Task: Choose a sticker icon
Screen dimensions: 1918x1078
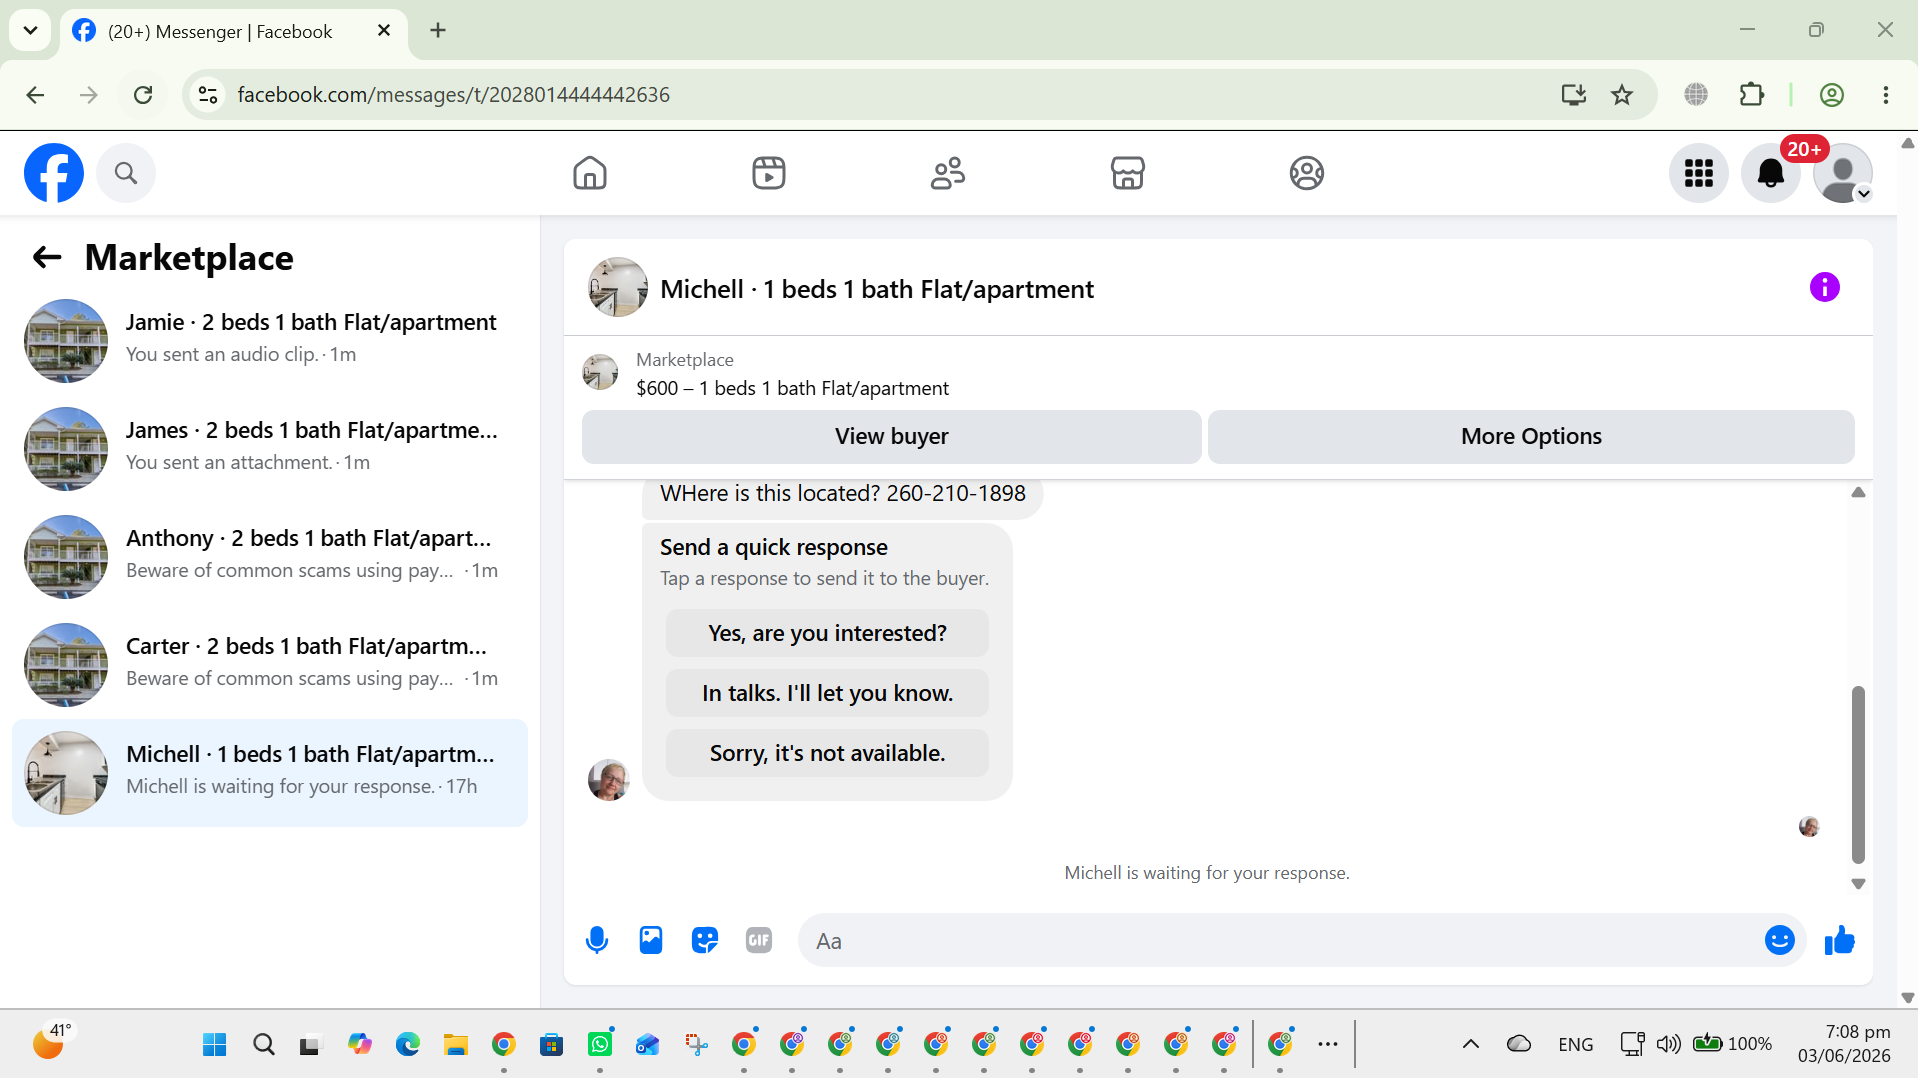Action: click(705, 940)
